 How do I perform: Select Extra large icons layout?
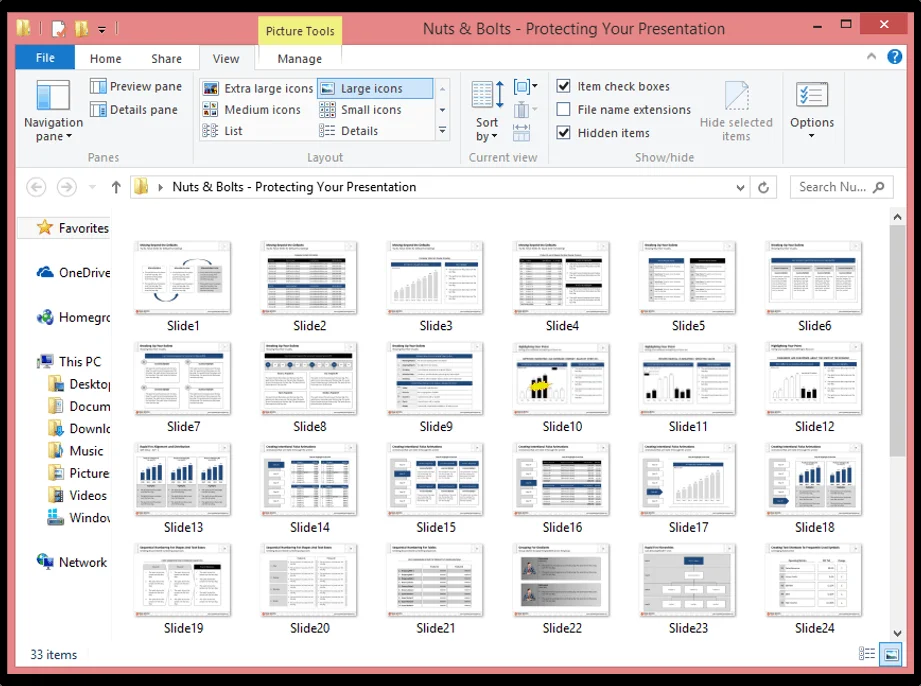click(258, 89)
